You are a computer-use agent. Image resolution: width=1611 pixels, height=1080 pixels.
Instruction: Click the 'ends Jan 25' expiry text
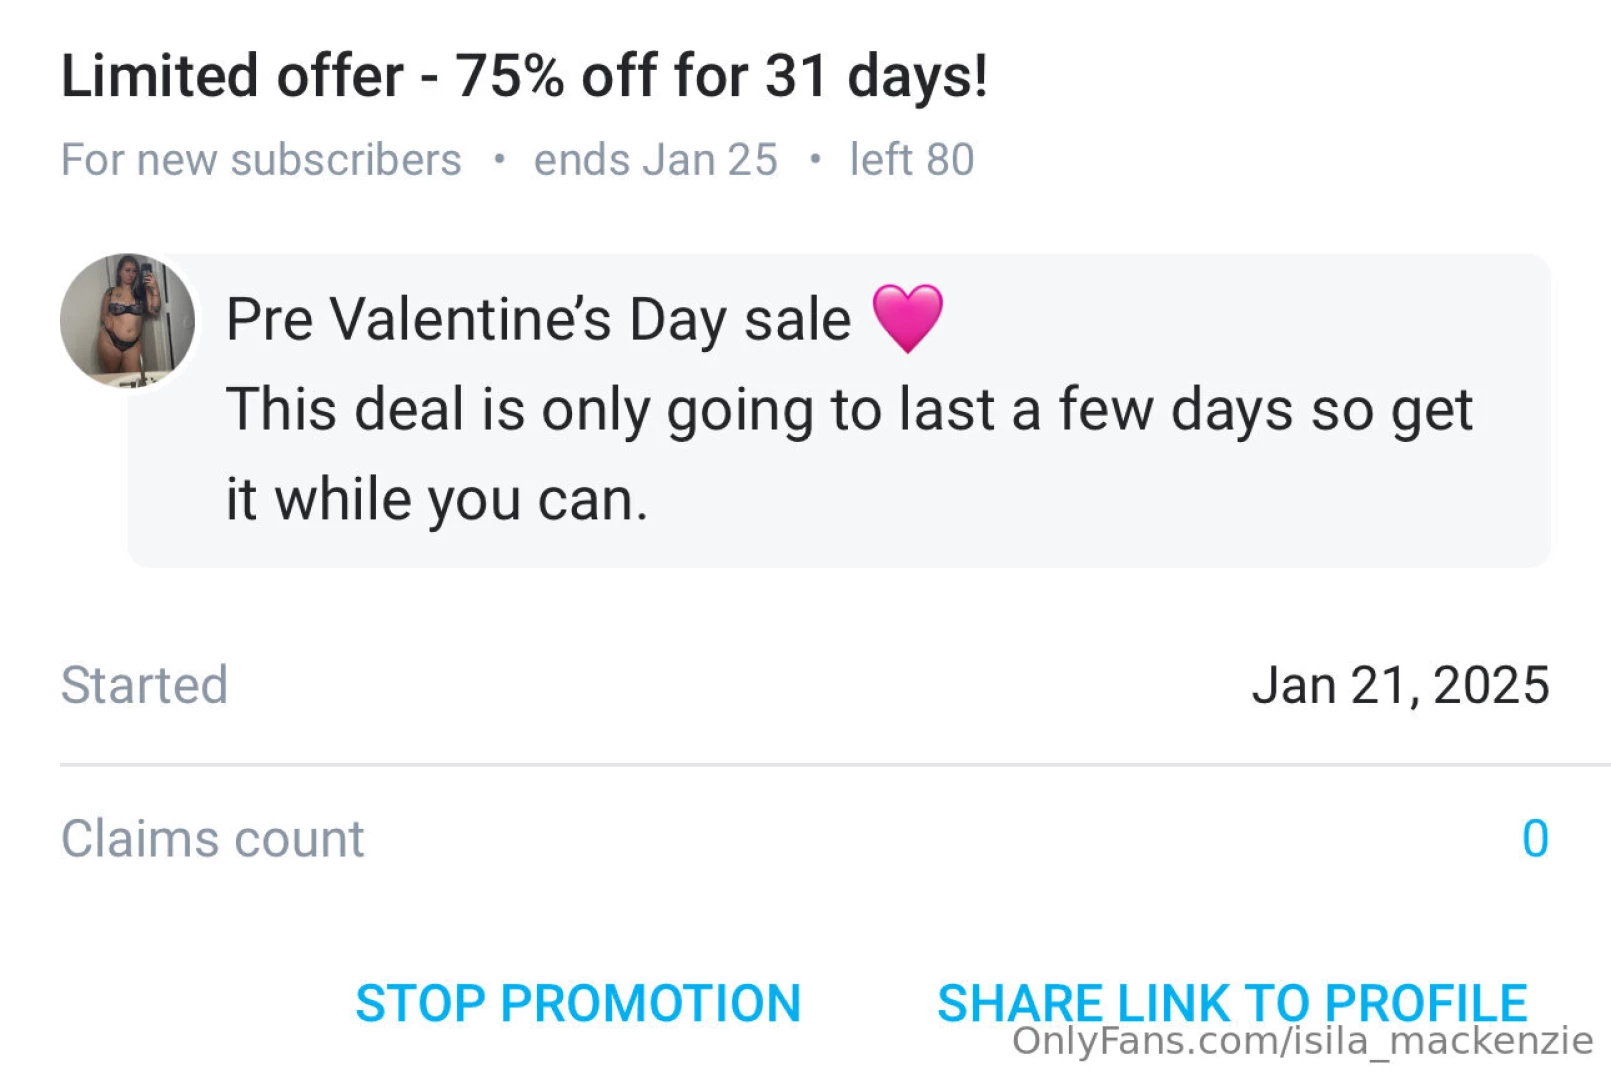point(656,158)
